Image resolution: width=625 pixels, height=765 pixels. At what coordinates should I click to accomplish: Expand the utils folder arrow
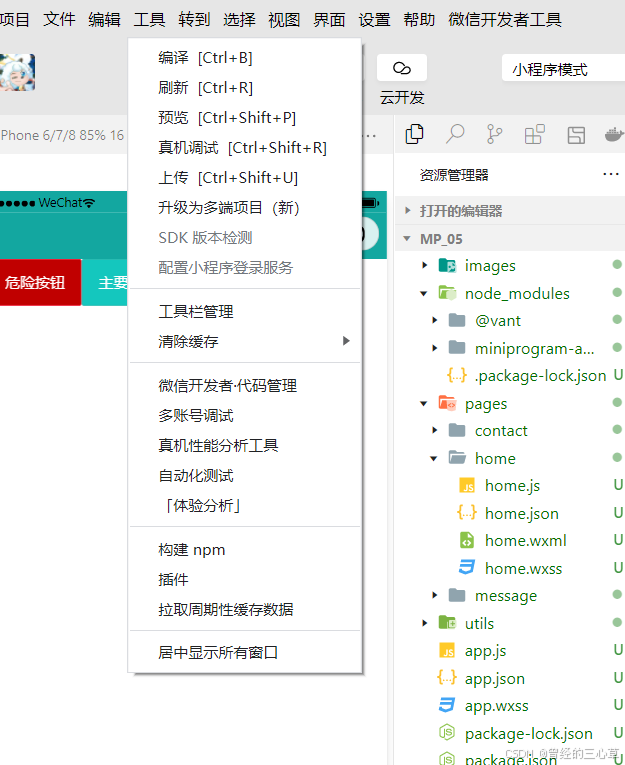tap(424, 623)
